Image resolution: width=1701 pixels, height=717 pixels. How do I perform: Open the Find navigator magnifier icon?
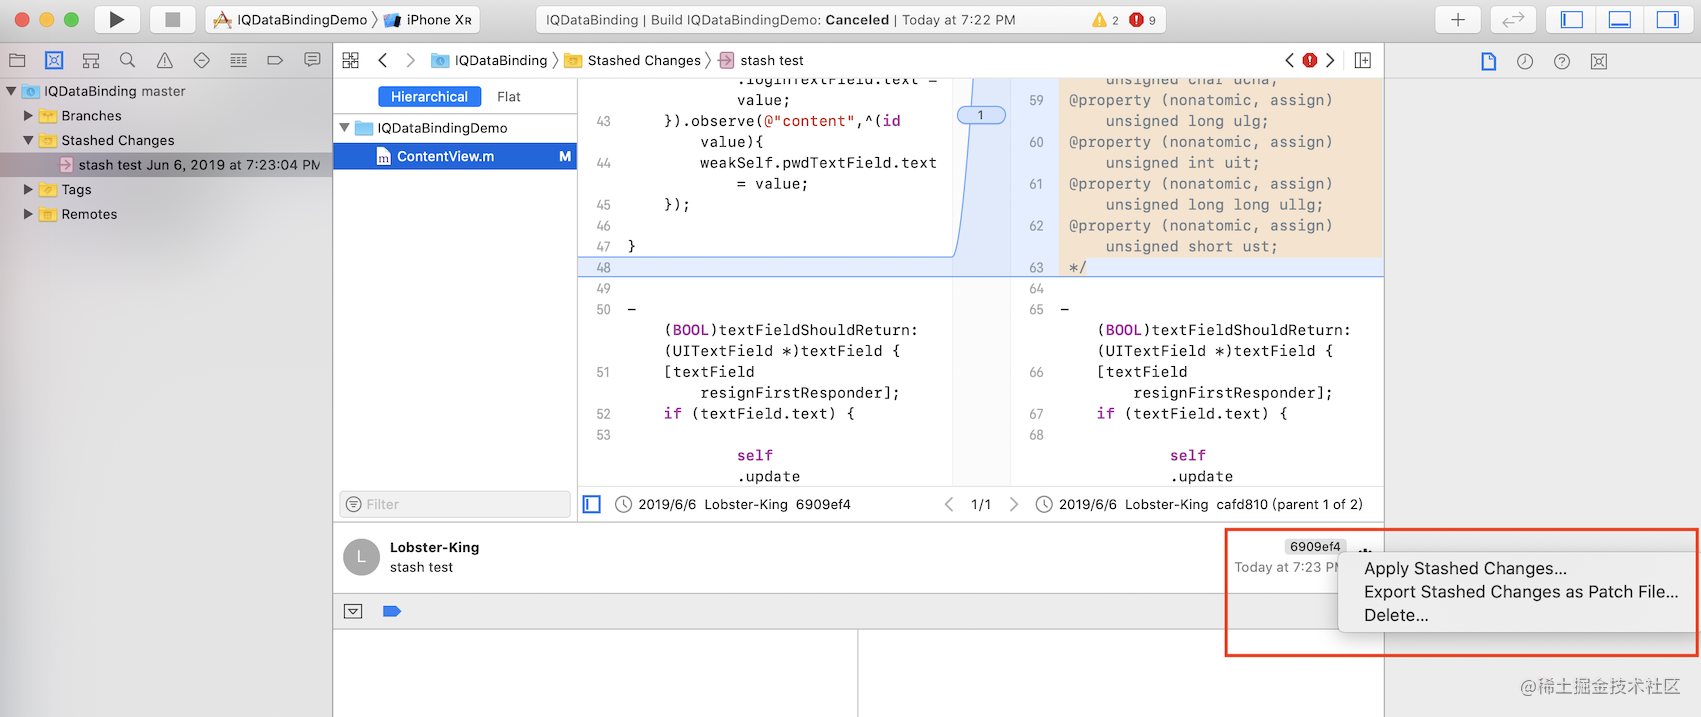click(x=127, y=60)
